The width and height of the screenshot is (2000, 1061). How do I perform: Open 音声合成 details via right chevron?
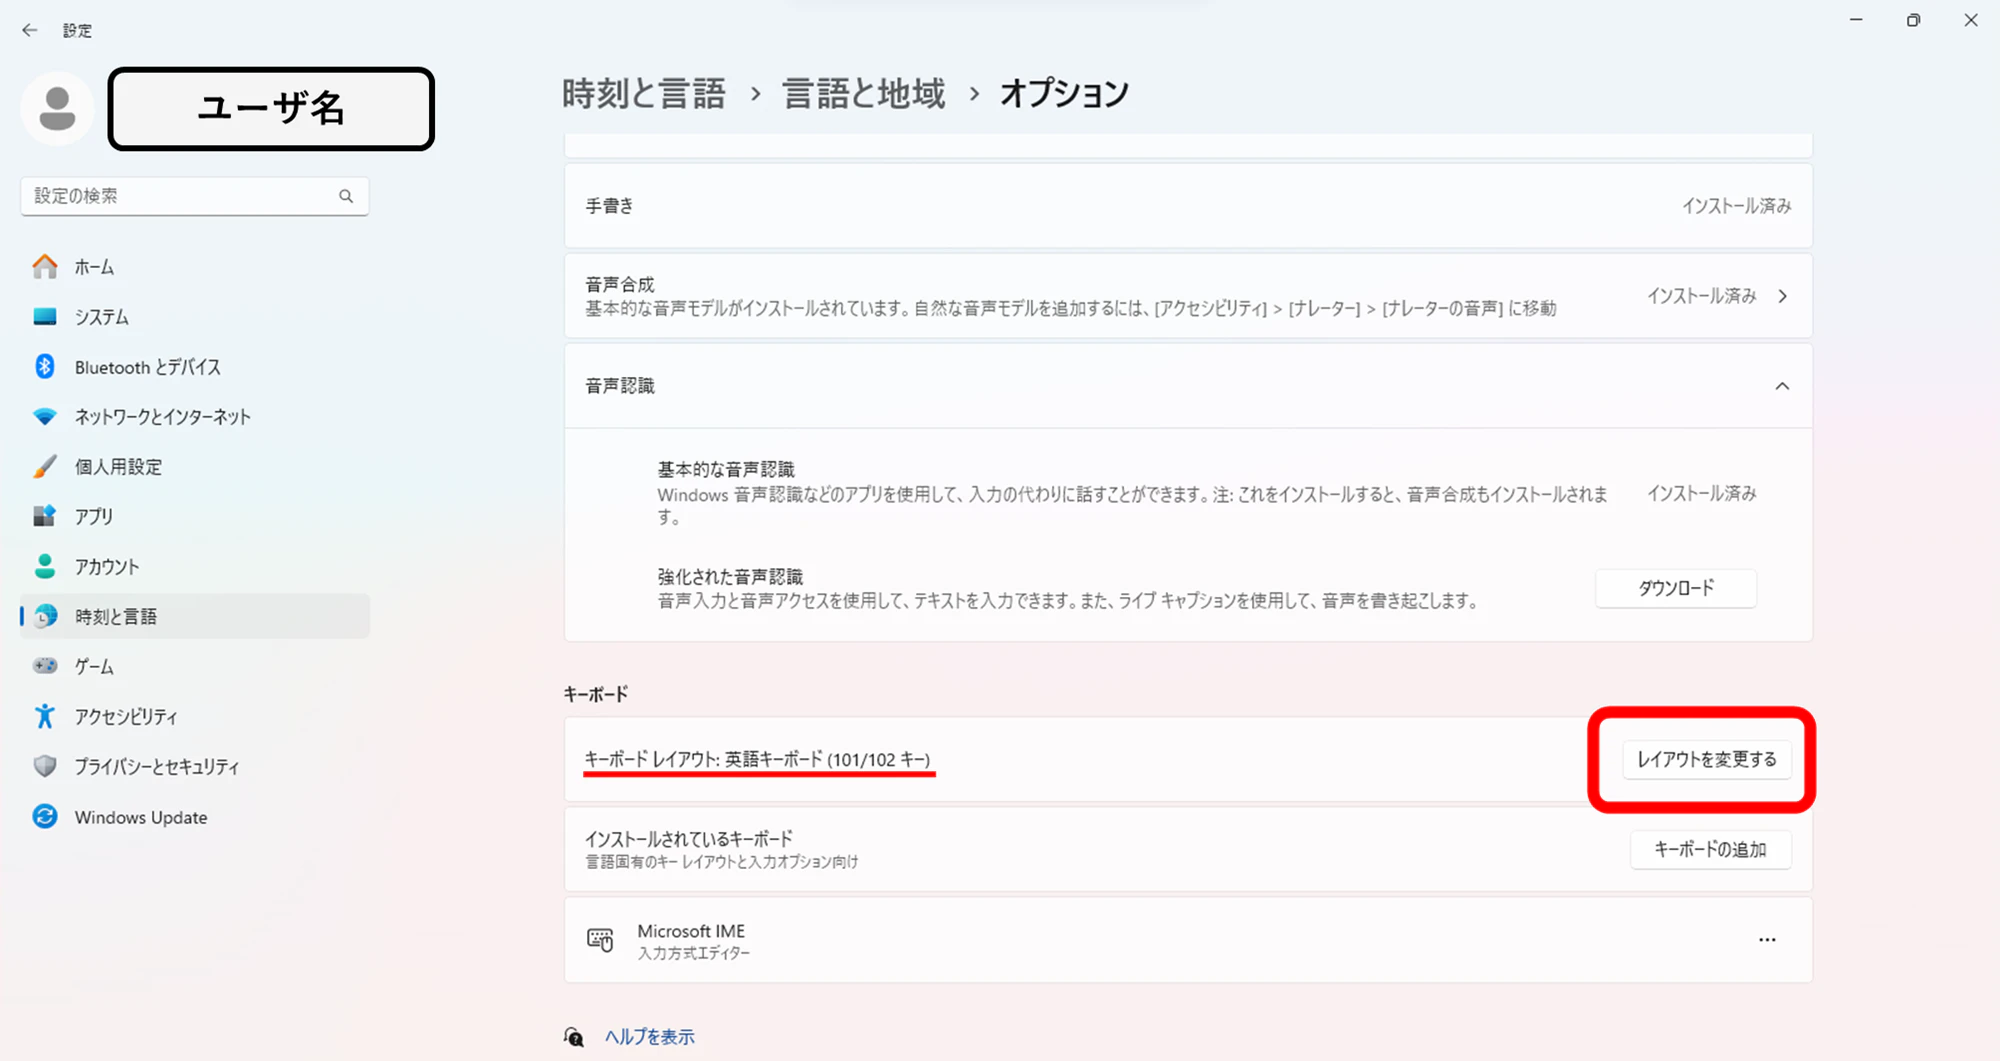(1782, 296)
